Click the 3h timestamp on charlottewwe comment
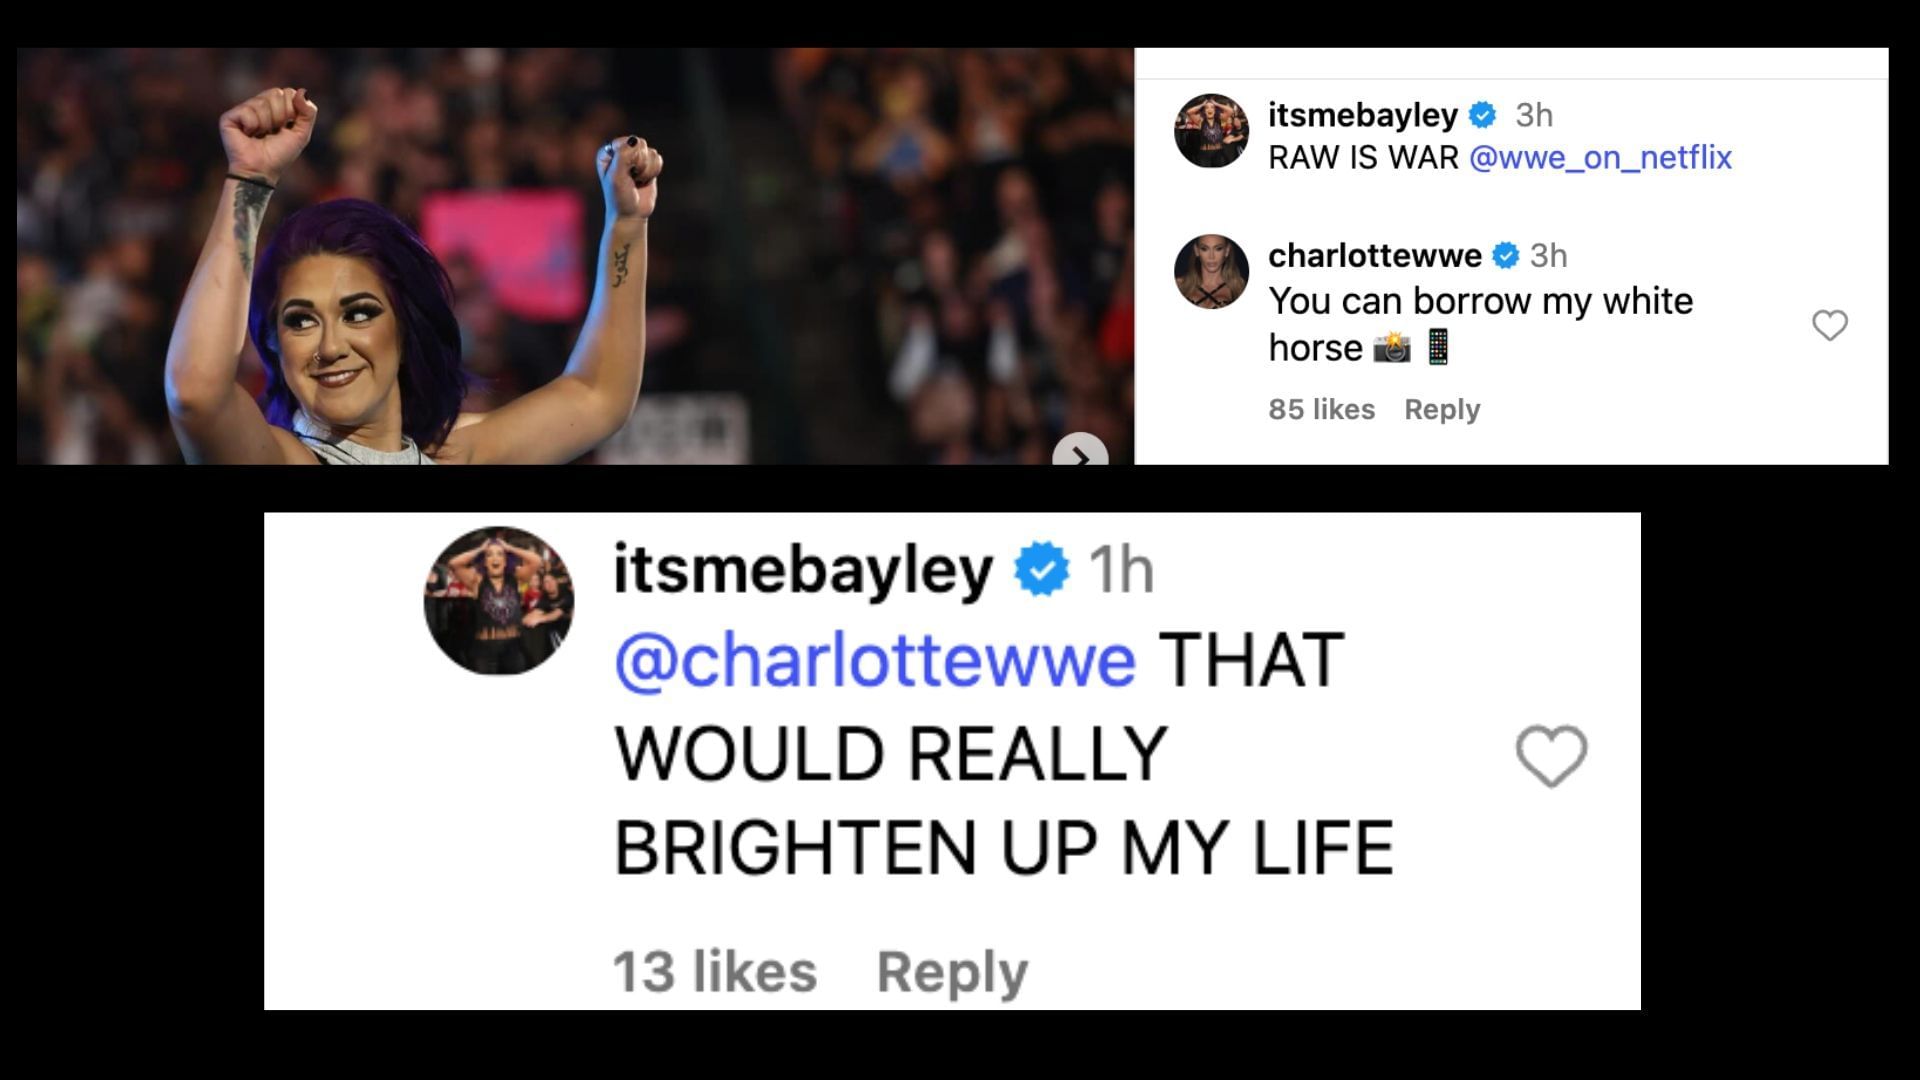The width and height of the screenshot is (1920, 1080). (x=1549, y=256)
